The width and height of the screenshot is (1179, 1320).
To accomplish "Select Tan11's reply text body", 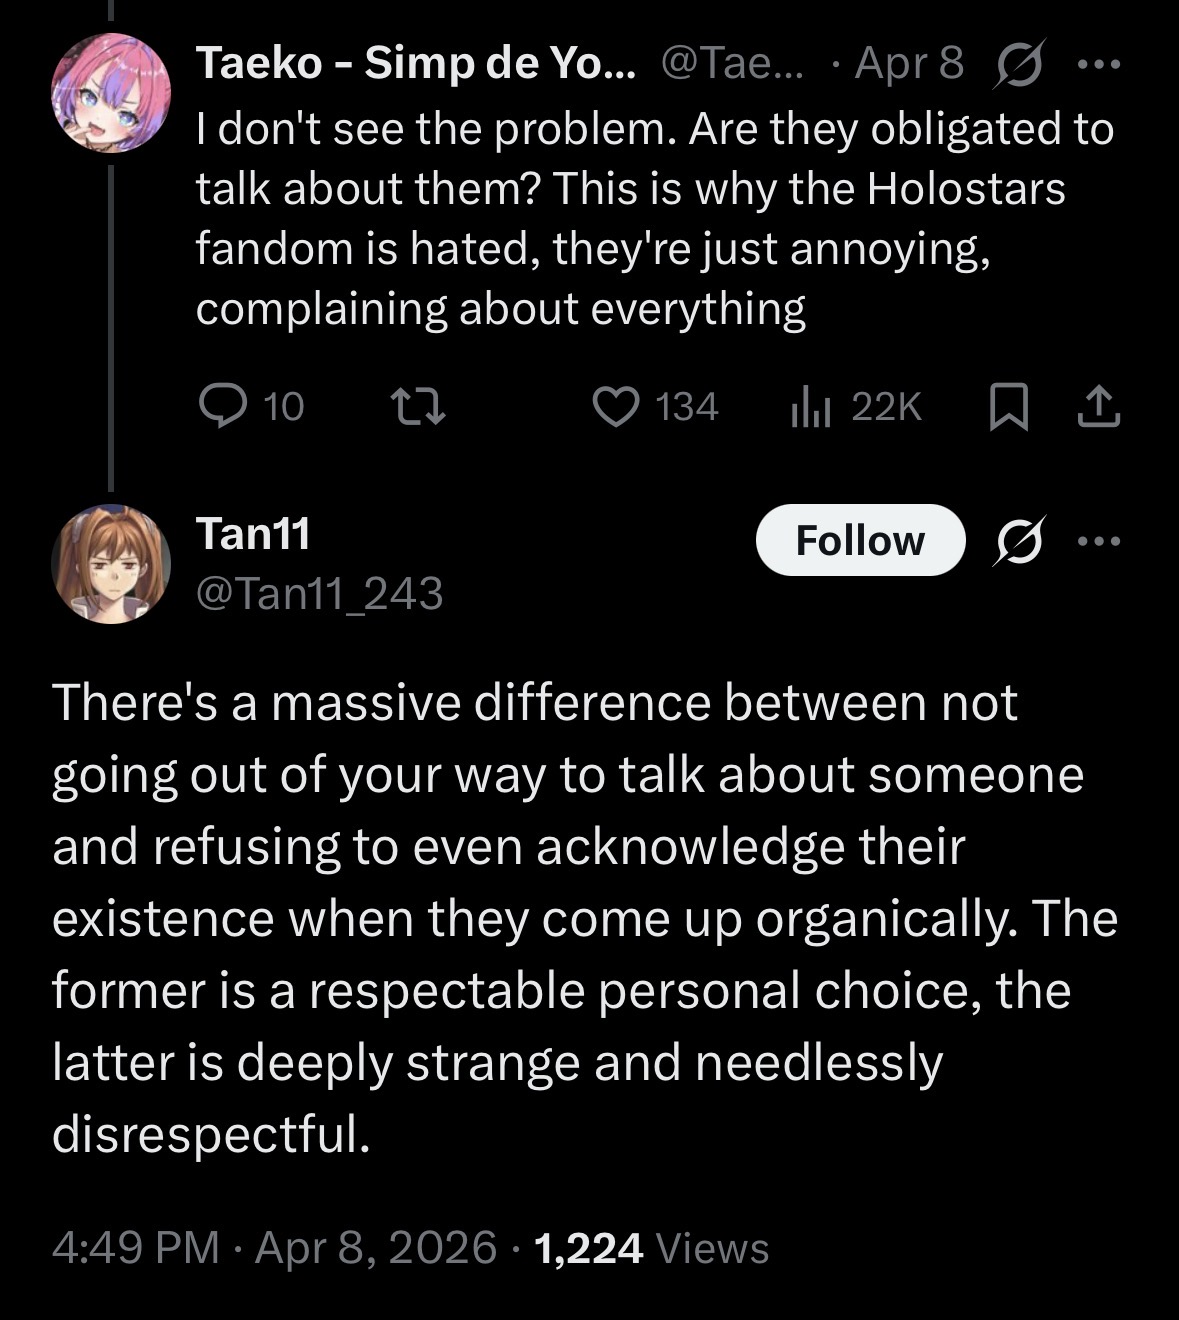I will (x=584, y=918).
